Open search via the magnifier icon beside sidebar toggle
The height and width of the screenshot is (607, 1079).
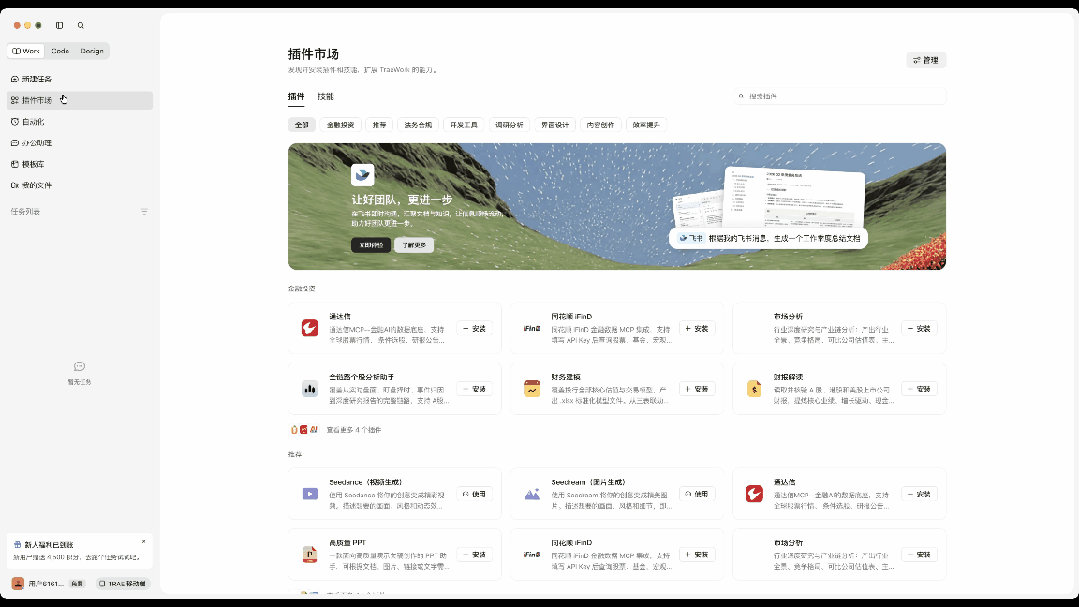(x=81, y=25)
